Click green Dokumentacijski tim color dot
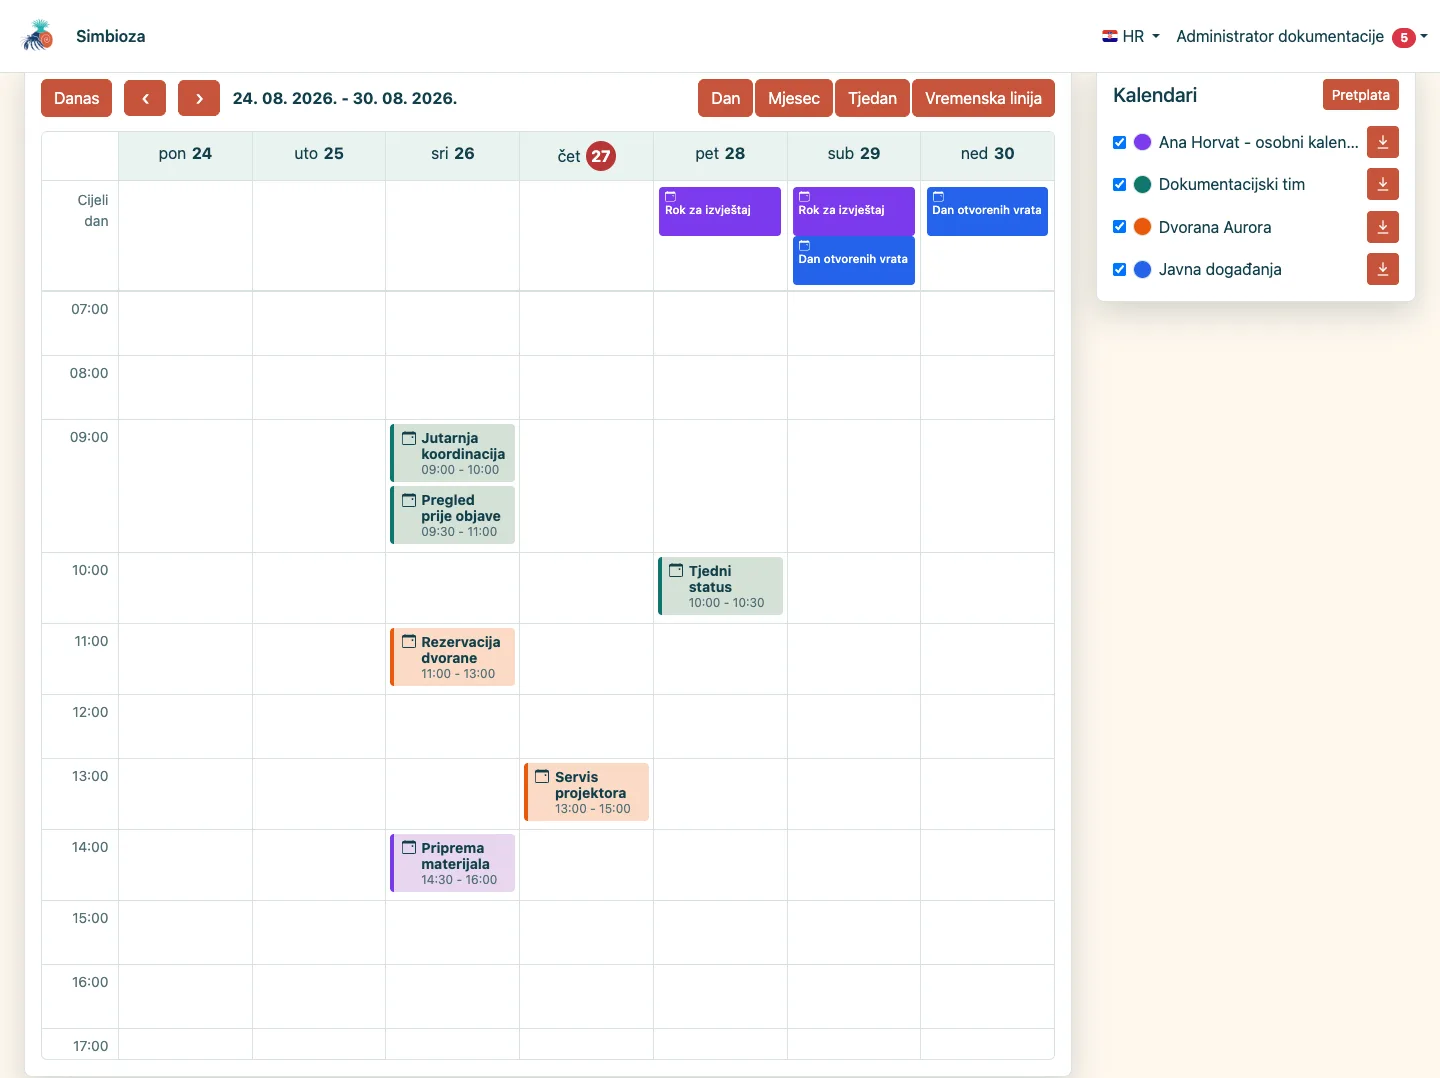 click(1142, 184)
